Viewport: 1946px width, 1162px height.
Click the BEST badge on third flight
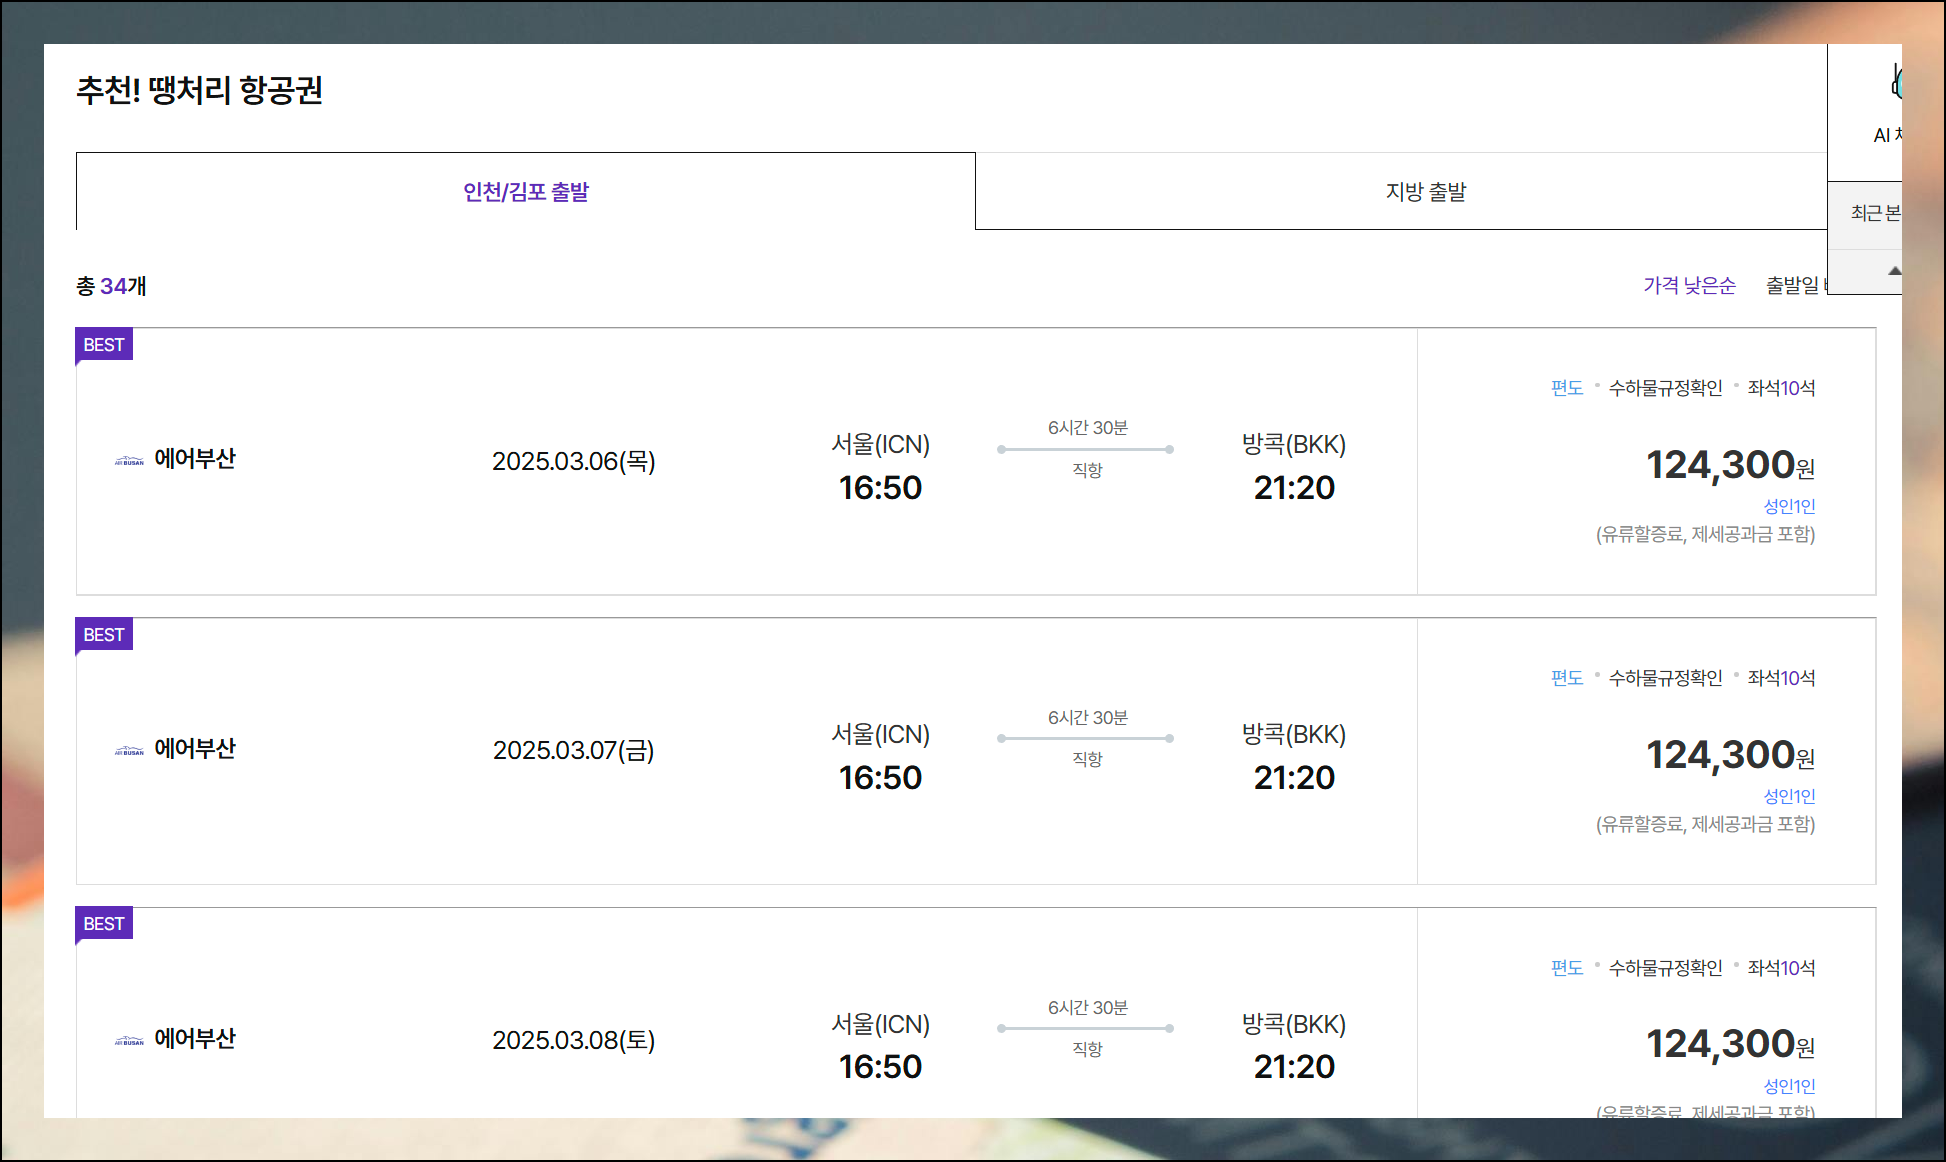pos(104,924)
